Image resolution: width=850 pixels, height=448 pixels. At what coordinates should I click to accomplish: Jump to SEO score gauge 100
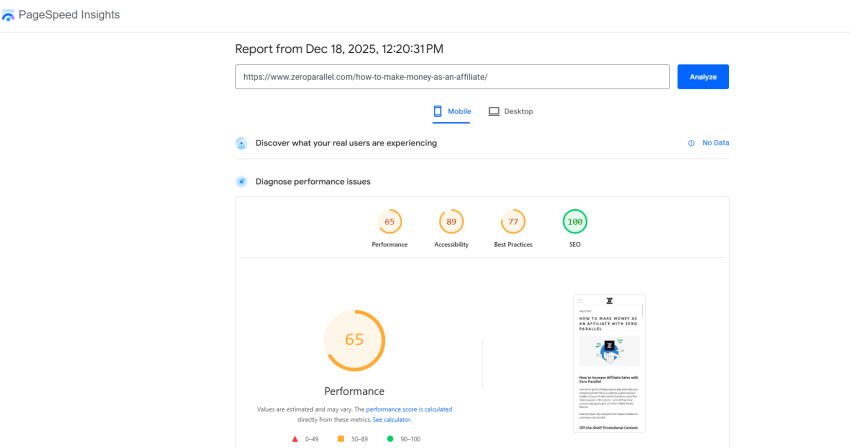pos(575,221)
